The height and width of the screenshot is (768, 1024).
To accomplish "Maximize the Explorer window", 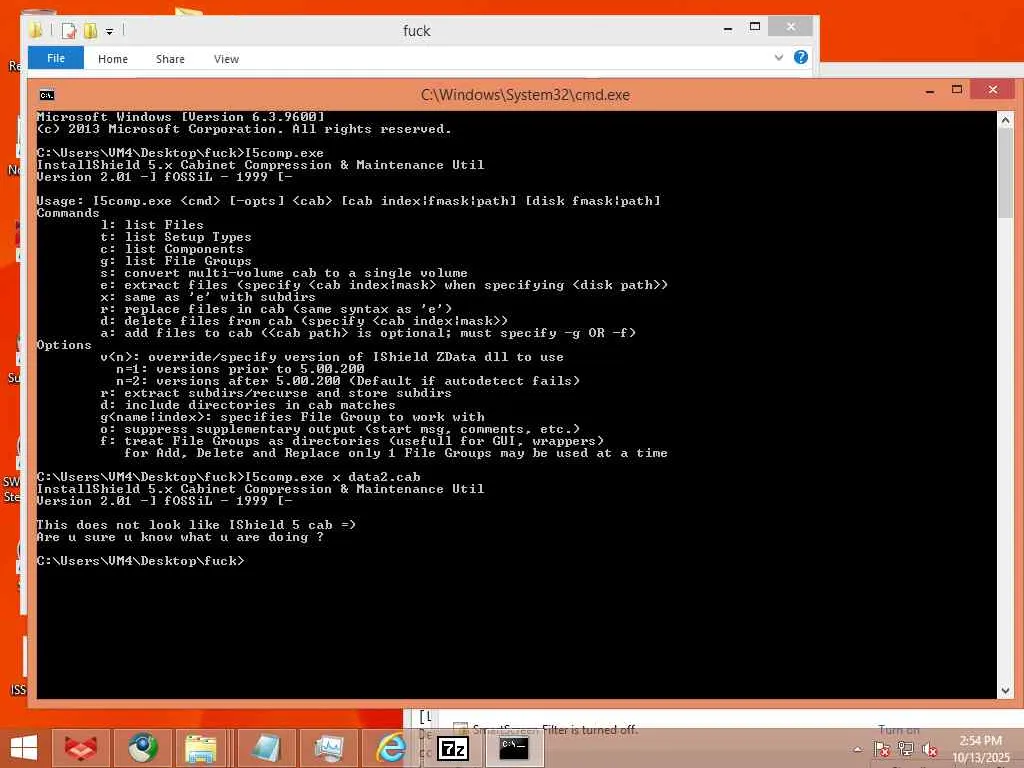I will tap(755, 27).
